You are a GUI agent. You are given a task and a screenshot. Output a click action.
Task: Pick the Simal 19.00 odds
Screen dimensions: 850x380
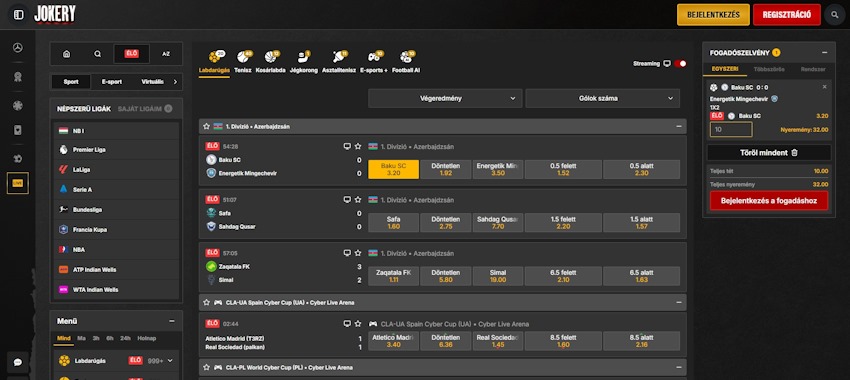(498, 276)
